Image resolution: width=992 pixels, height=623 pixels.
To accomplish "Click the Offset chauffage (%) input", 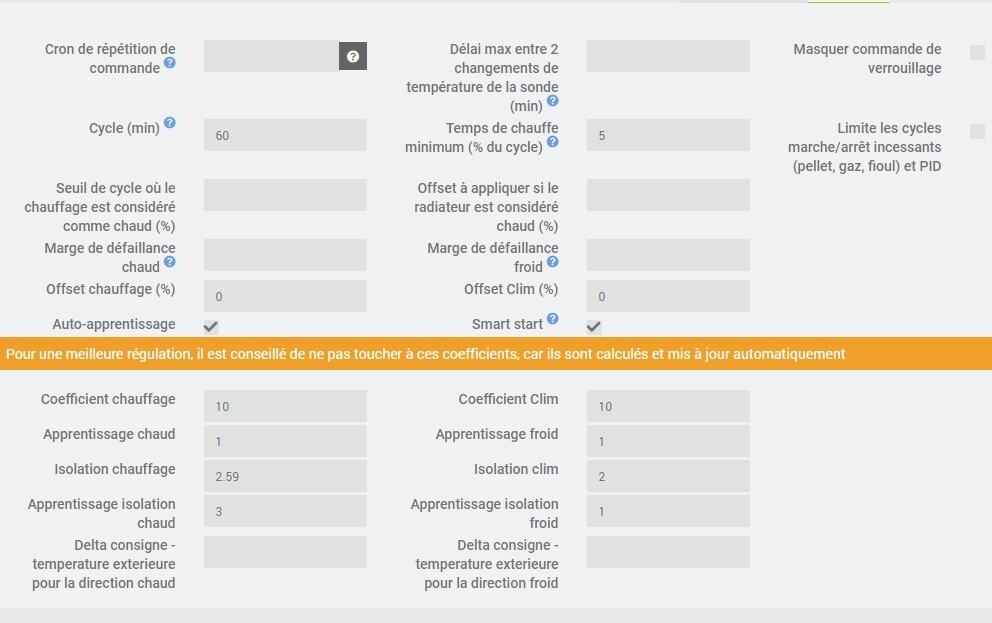I will pyautogui.click(x=285, y=296).
